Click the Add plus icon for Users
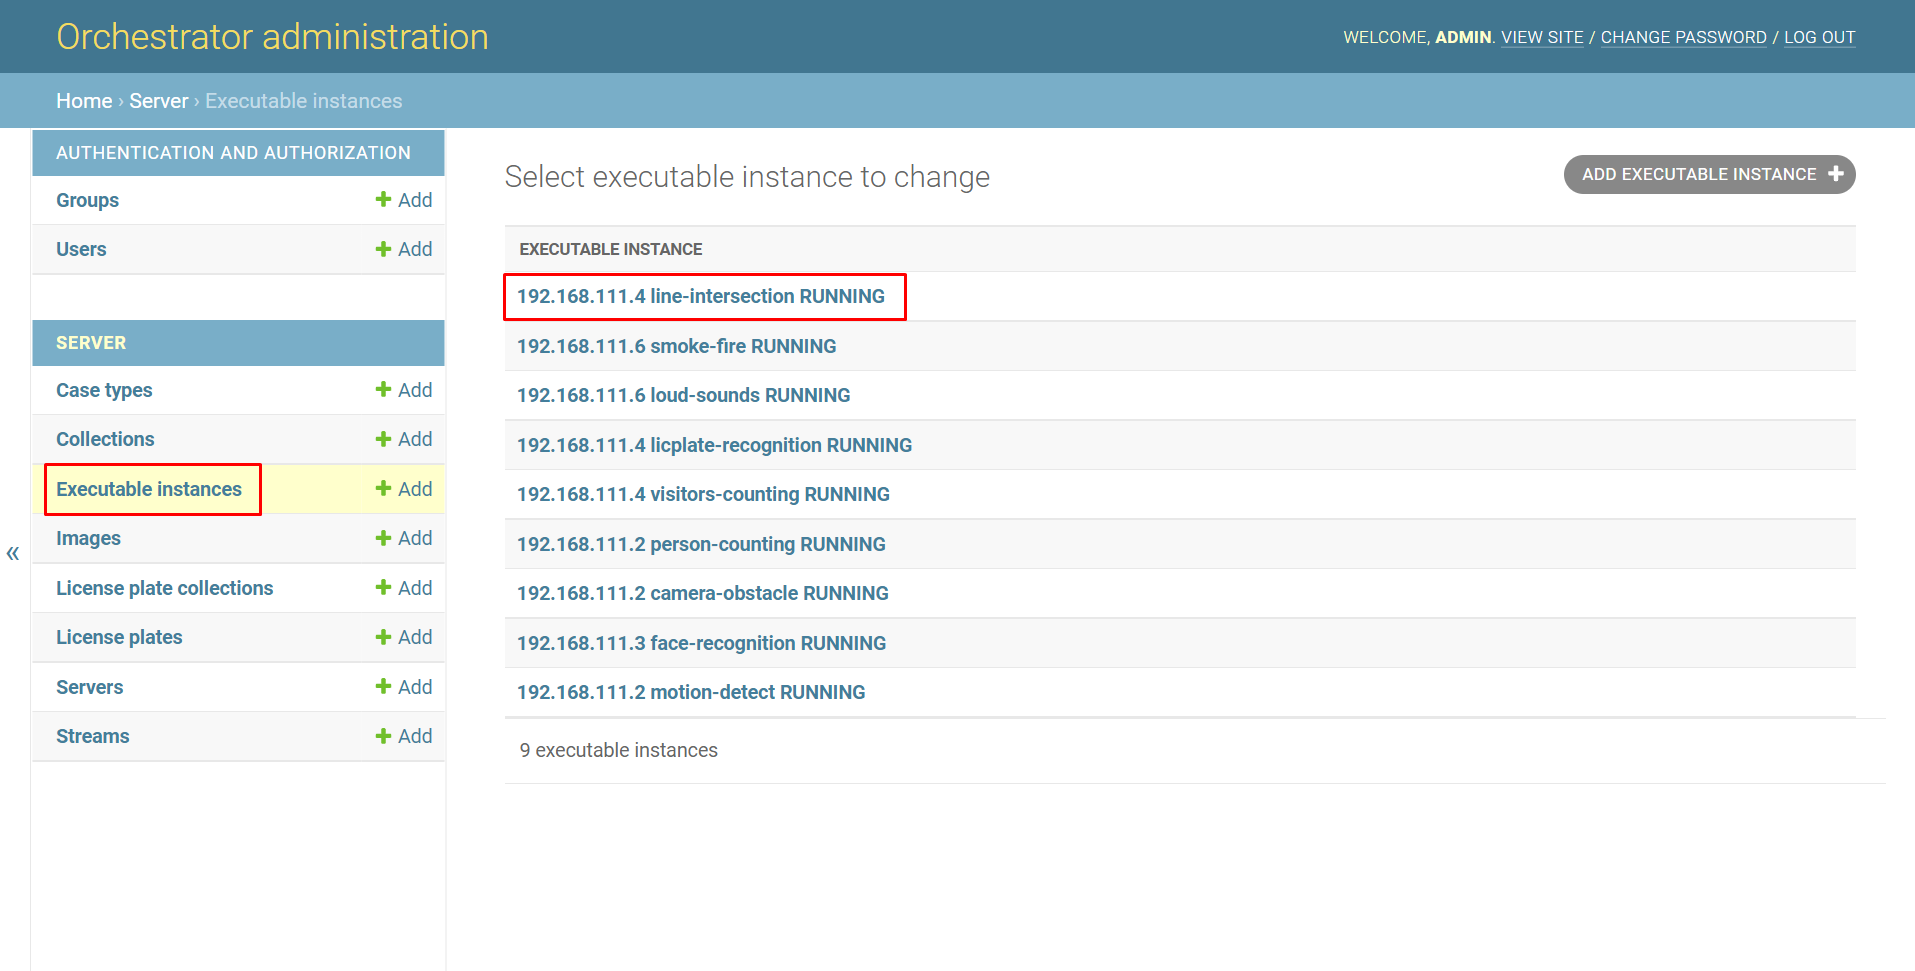 pos(383,249)
